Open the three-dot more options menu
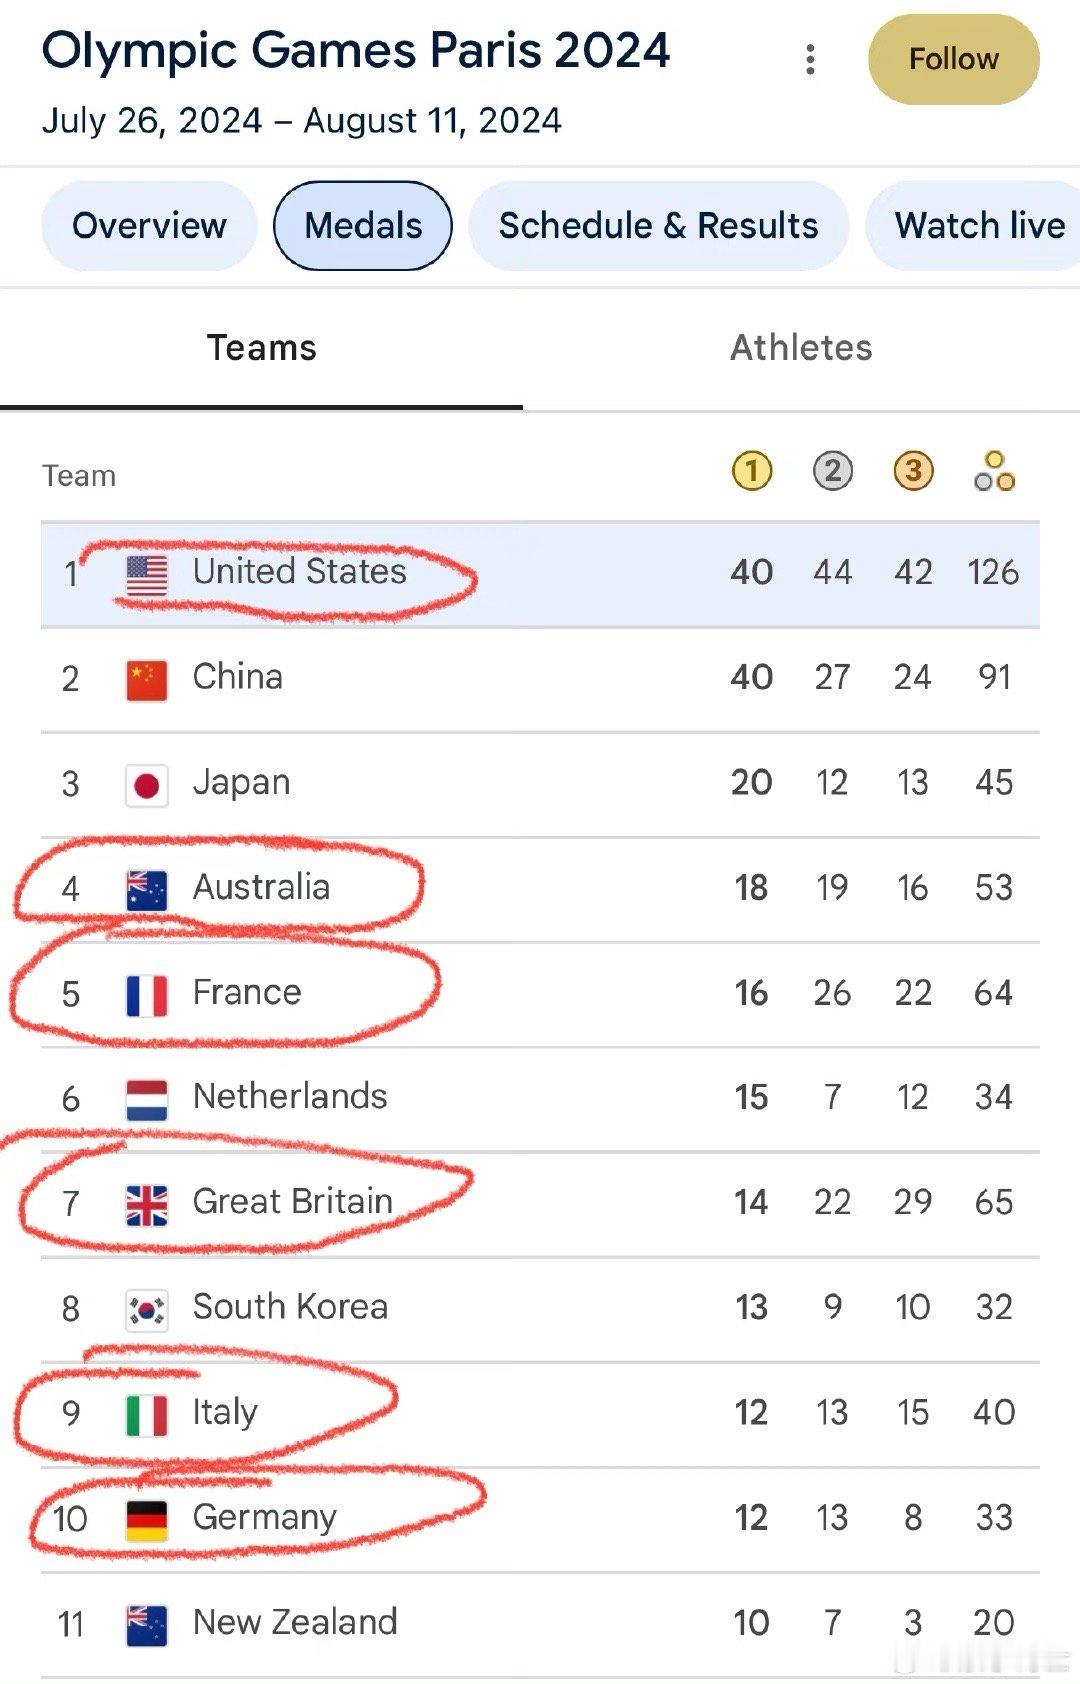Screen dimensions: 1080x1684 (810, 59)
